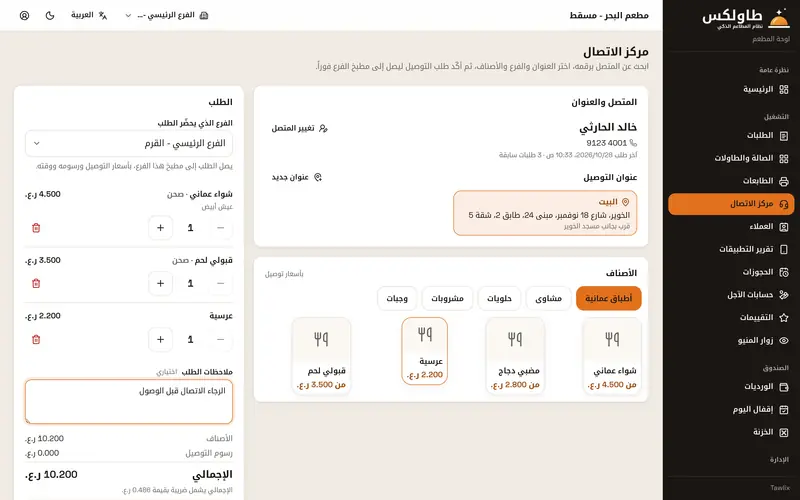Add عرسية item card
800x500 pixels.
424,351
